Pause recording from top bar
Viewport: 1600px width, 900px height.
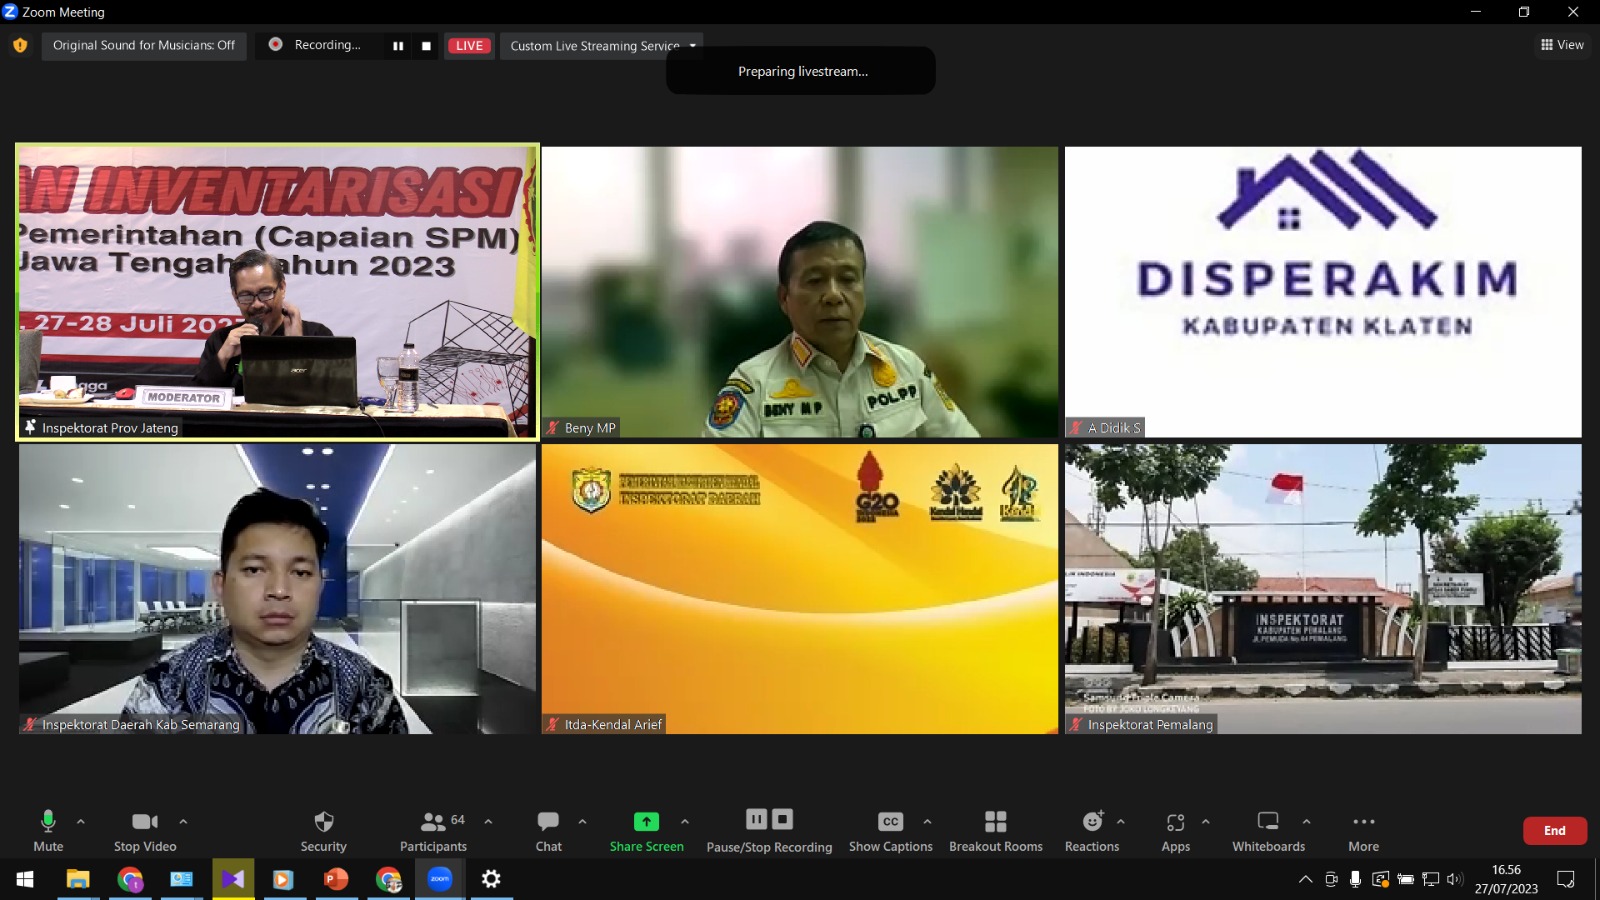tap(398, 46)
